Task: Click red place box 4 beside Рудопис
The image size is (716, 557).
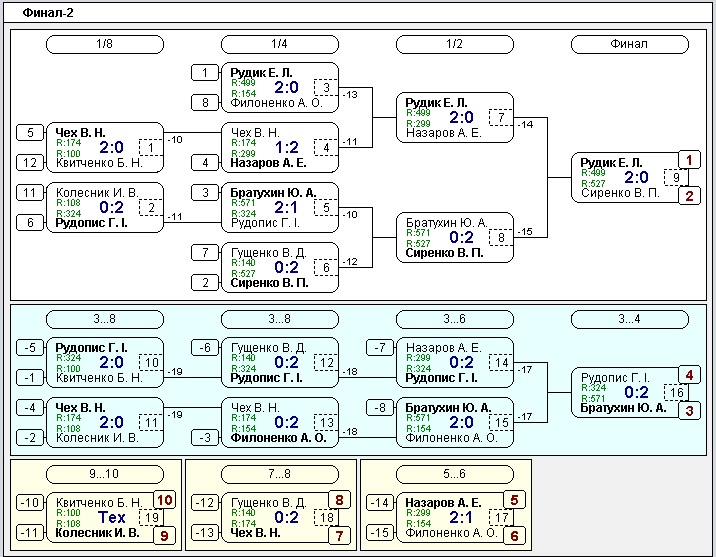Action: tap(689, 375)
